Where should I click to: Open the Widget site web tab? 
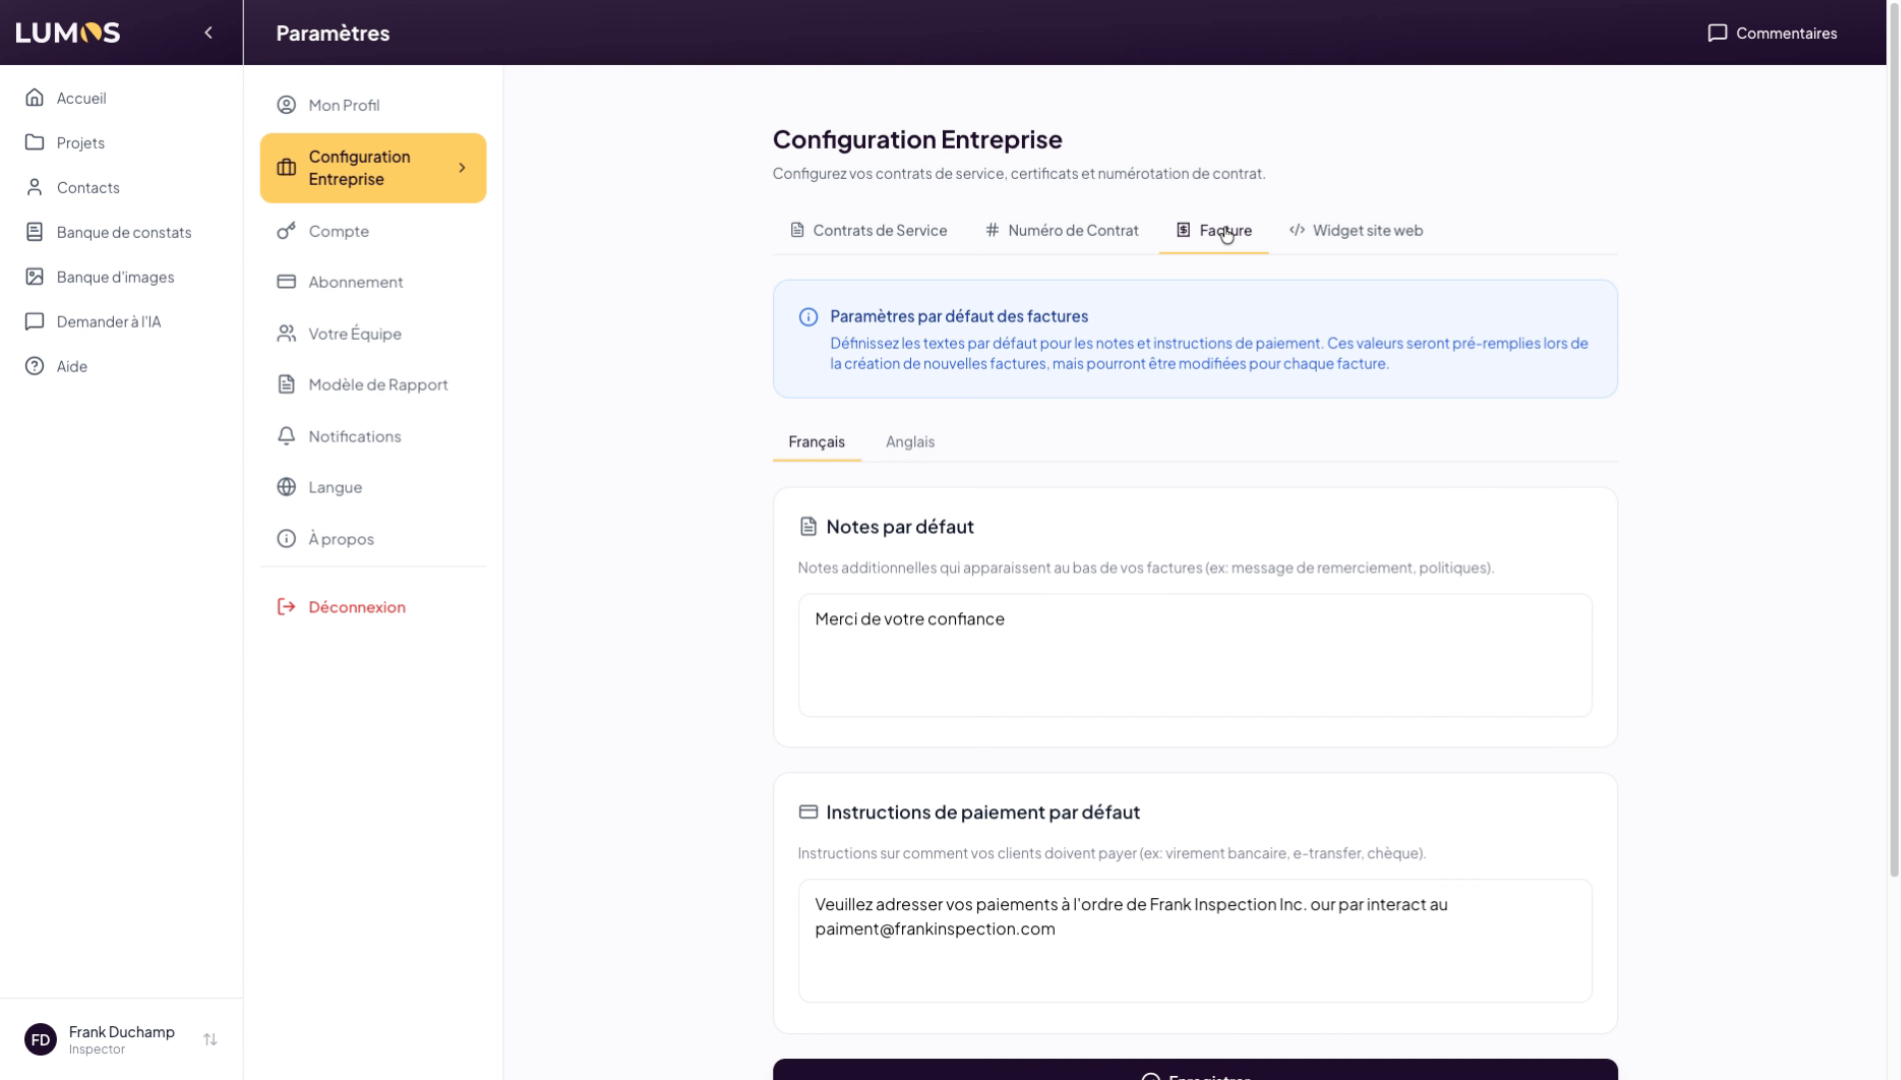[1355, 230]
